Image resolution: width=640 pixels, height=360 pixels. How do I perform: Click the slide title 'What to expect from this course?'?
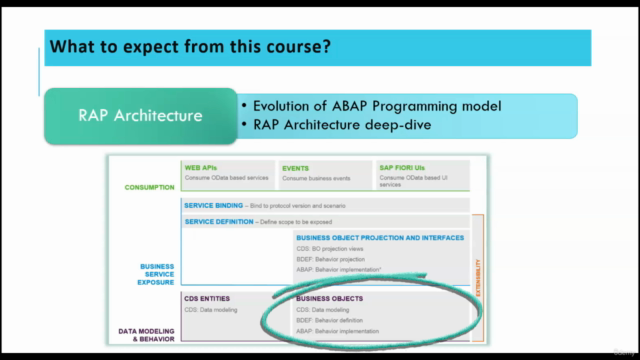[190, 47]
